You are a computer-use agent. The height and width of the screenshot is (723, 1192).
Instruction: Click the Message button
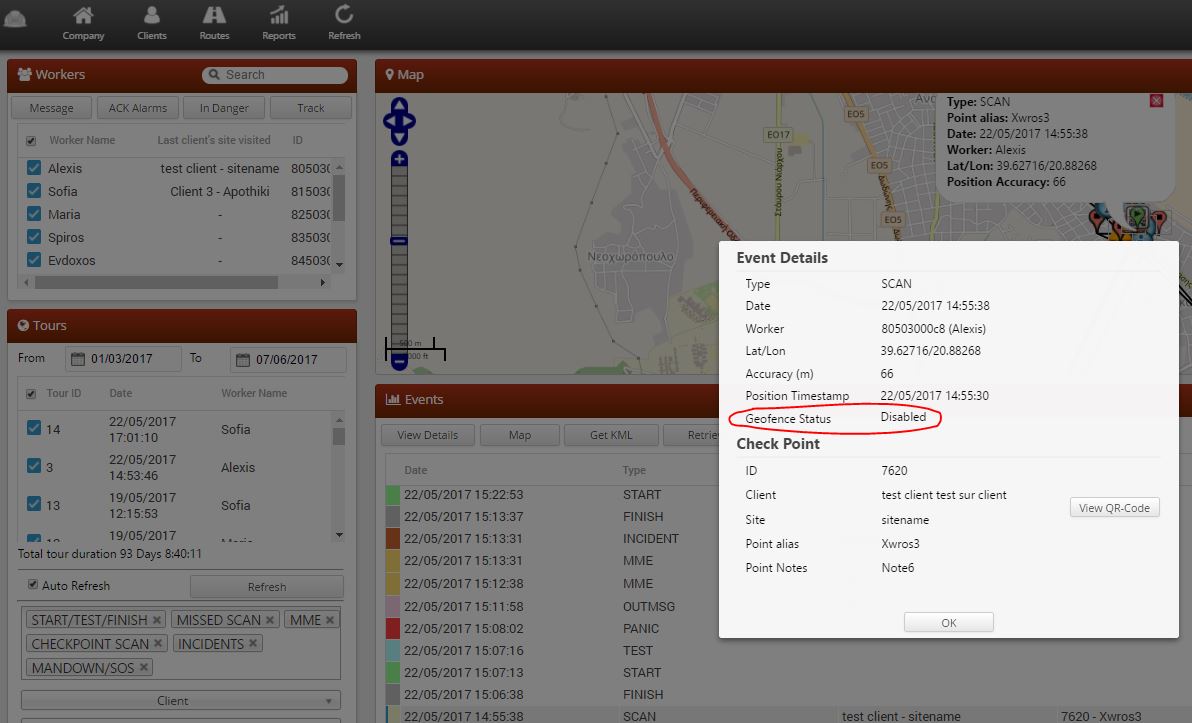point(52,108)
